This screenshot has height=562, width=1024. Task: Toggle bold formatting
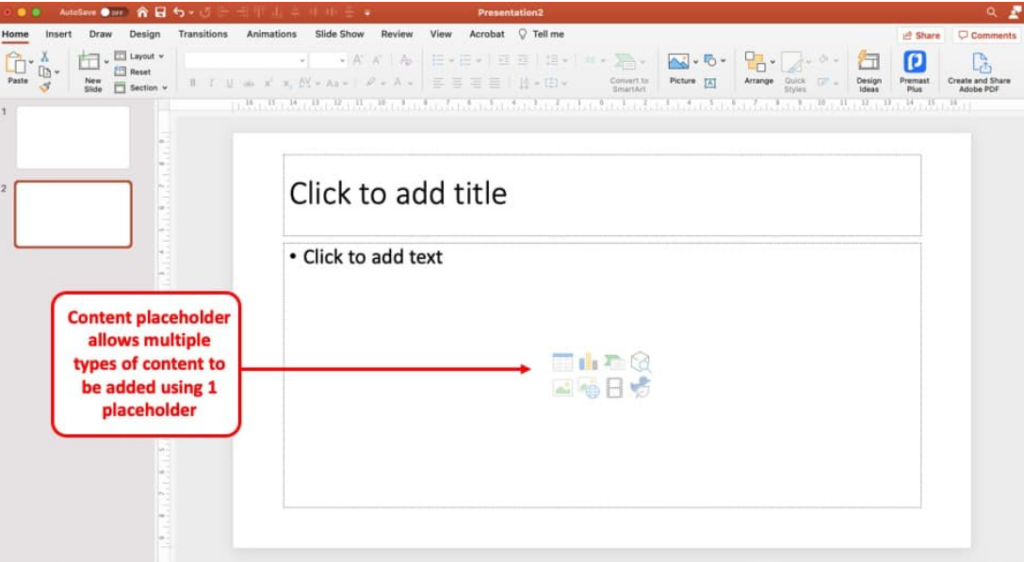[x=193, y=83]
